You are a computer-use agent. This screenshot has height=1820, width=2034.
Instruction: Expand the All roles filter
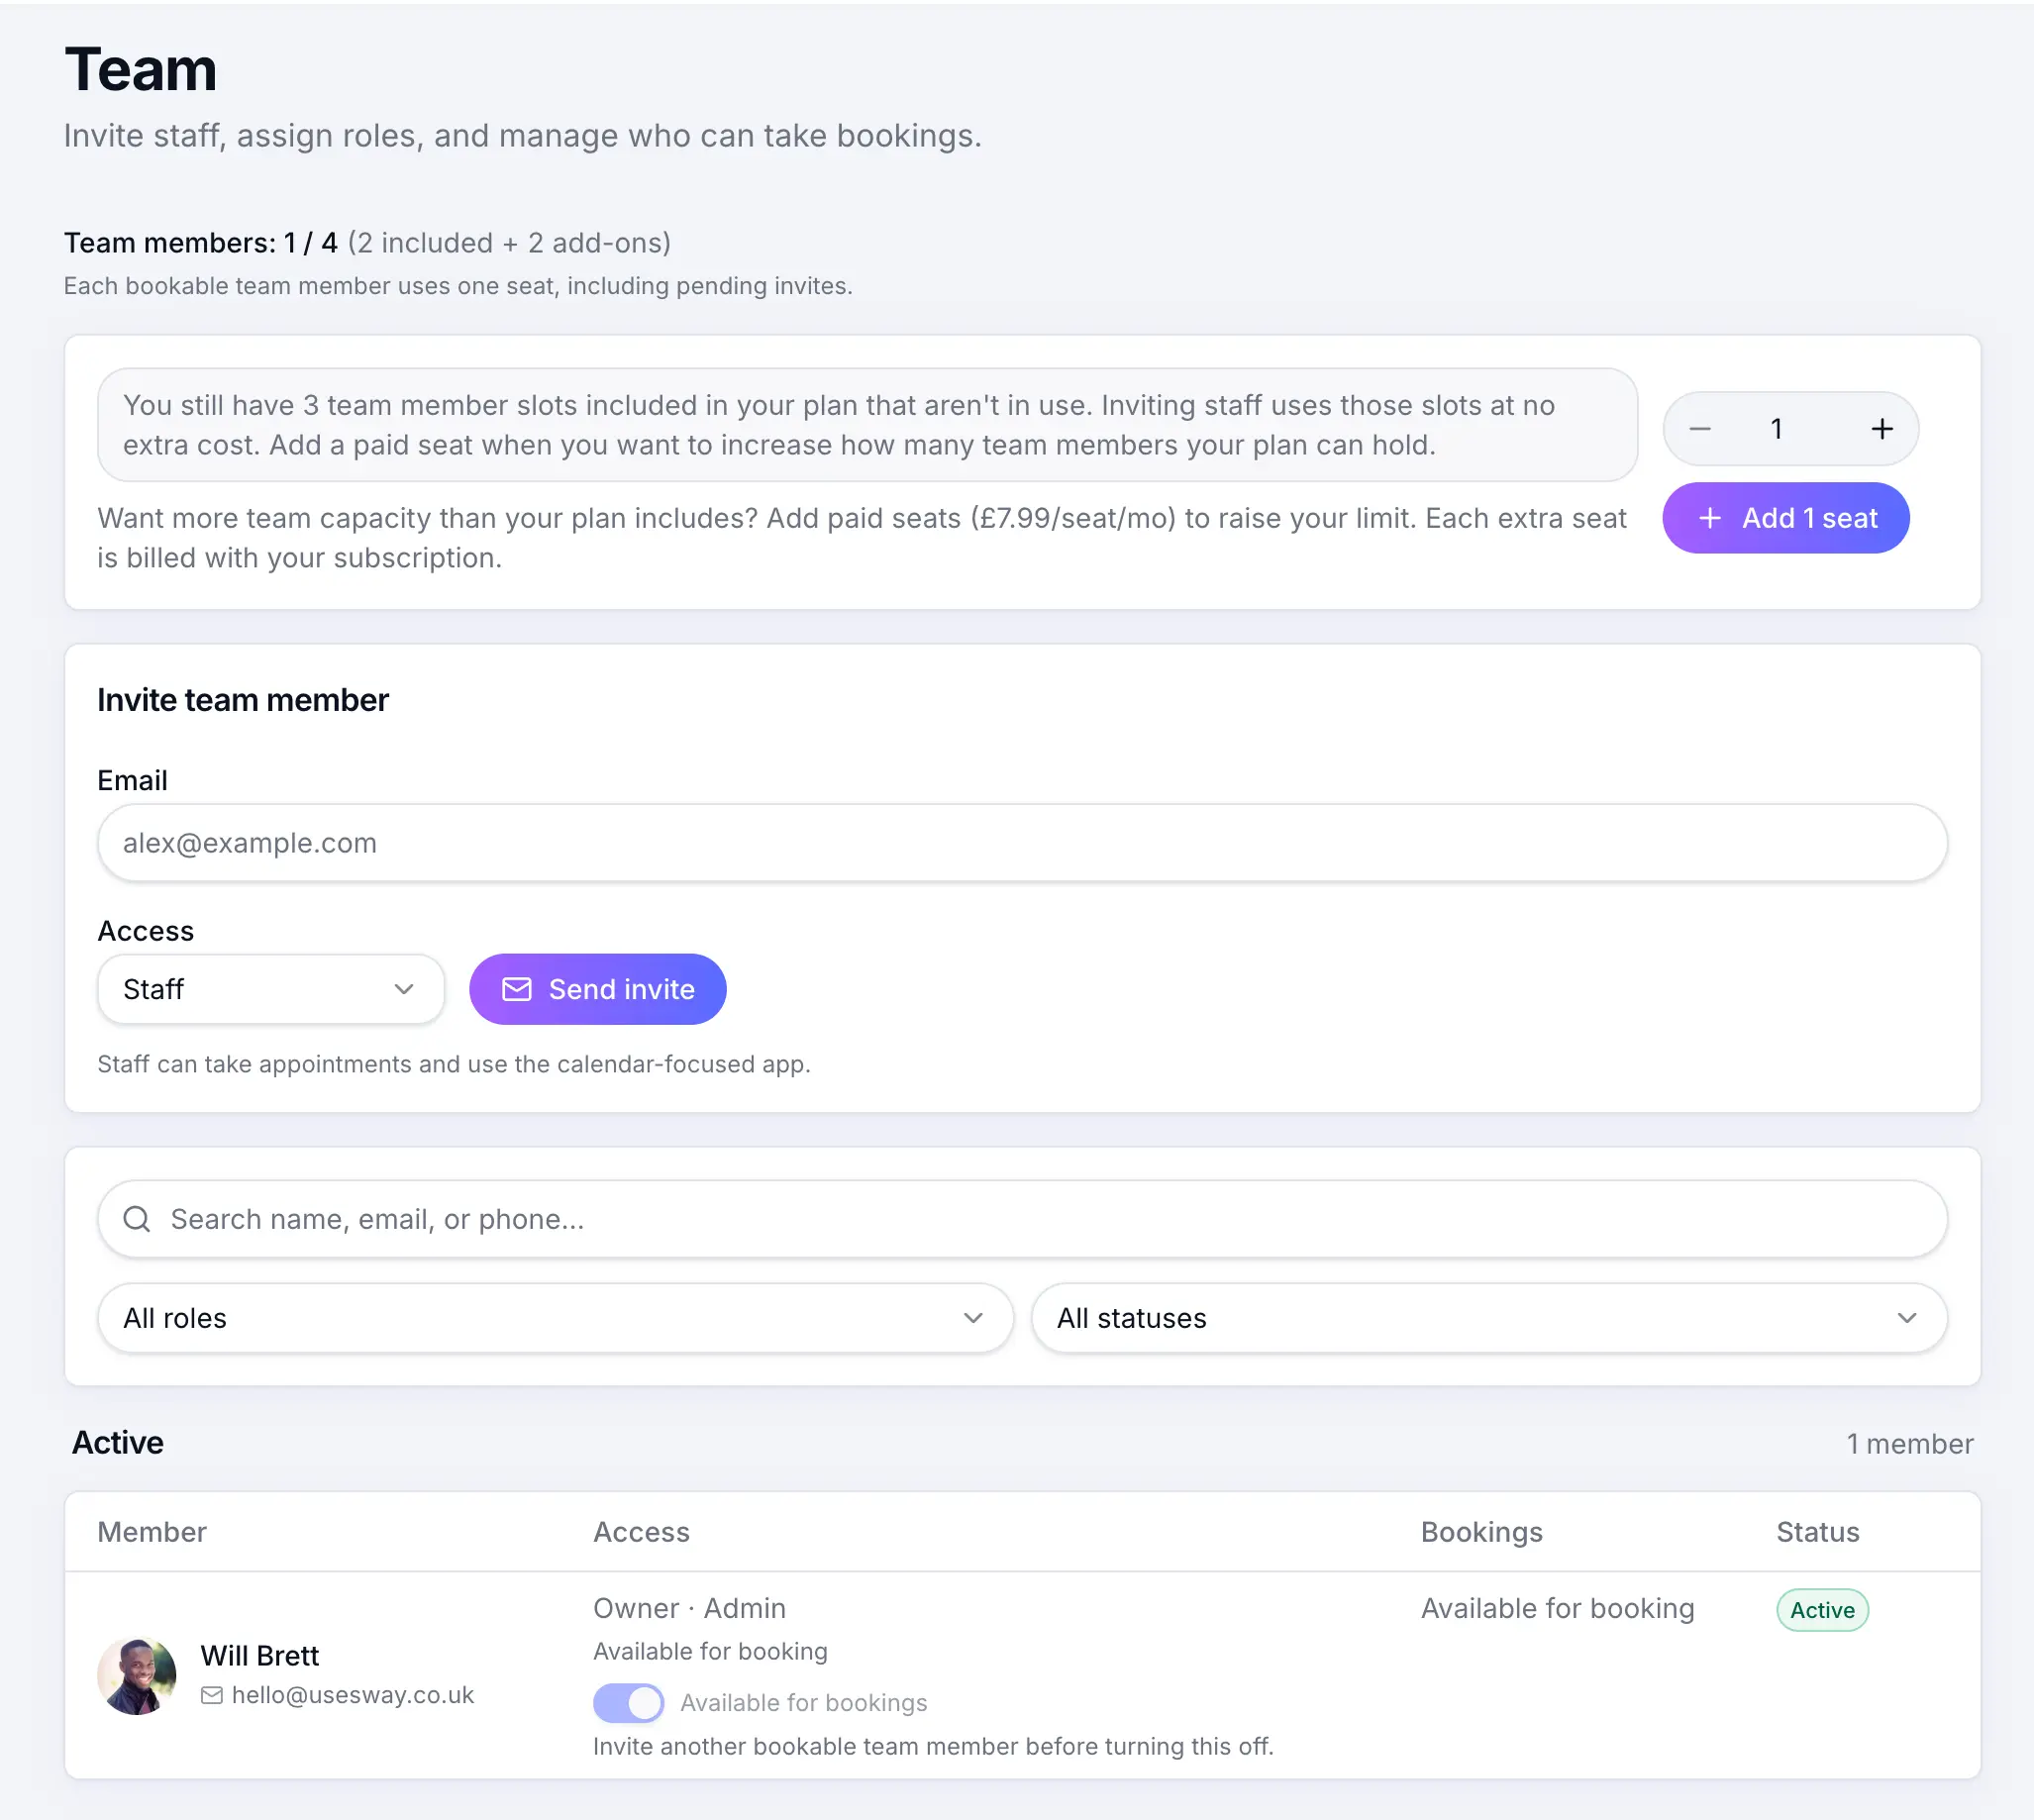[556, 1318]
